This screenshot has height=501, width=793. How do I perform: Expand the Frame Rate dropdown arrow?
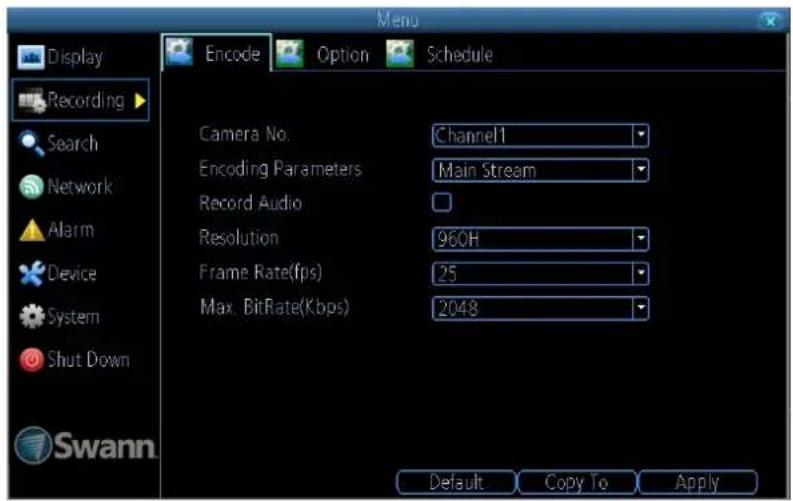coord(641,274)
